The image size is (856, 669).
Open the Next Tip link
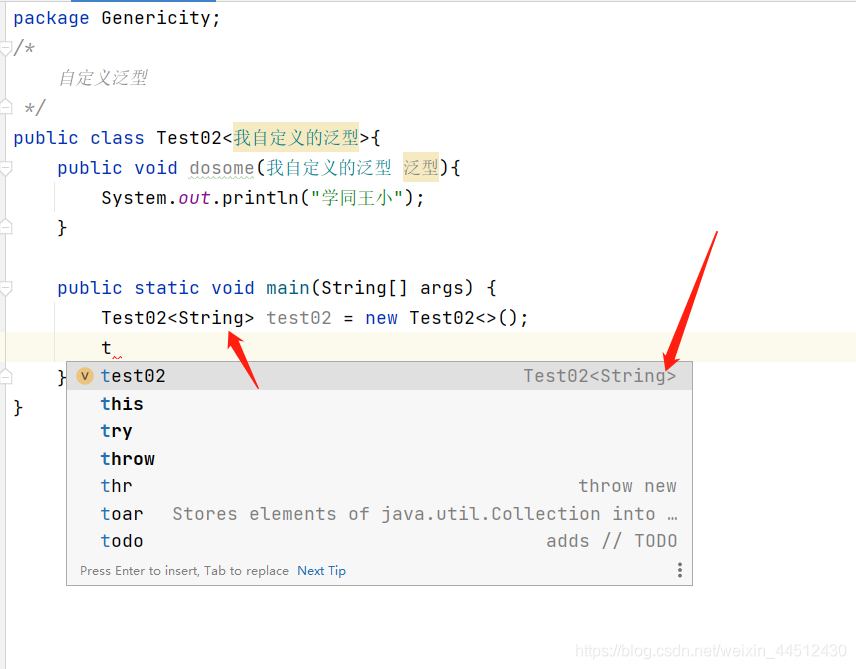321,571
